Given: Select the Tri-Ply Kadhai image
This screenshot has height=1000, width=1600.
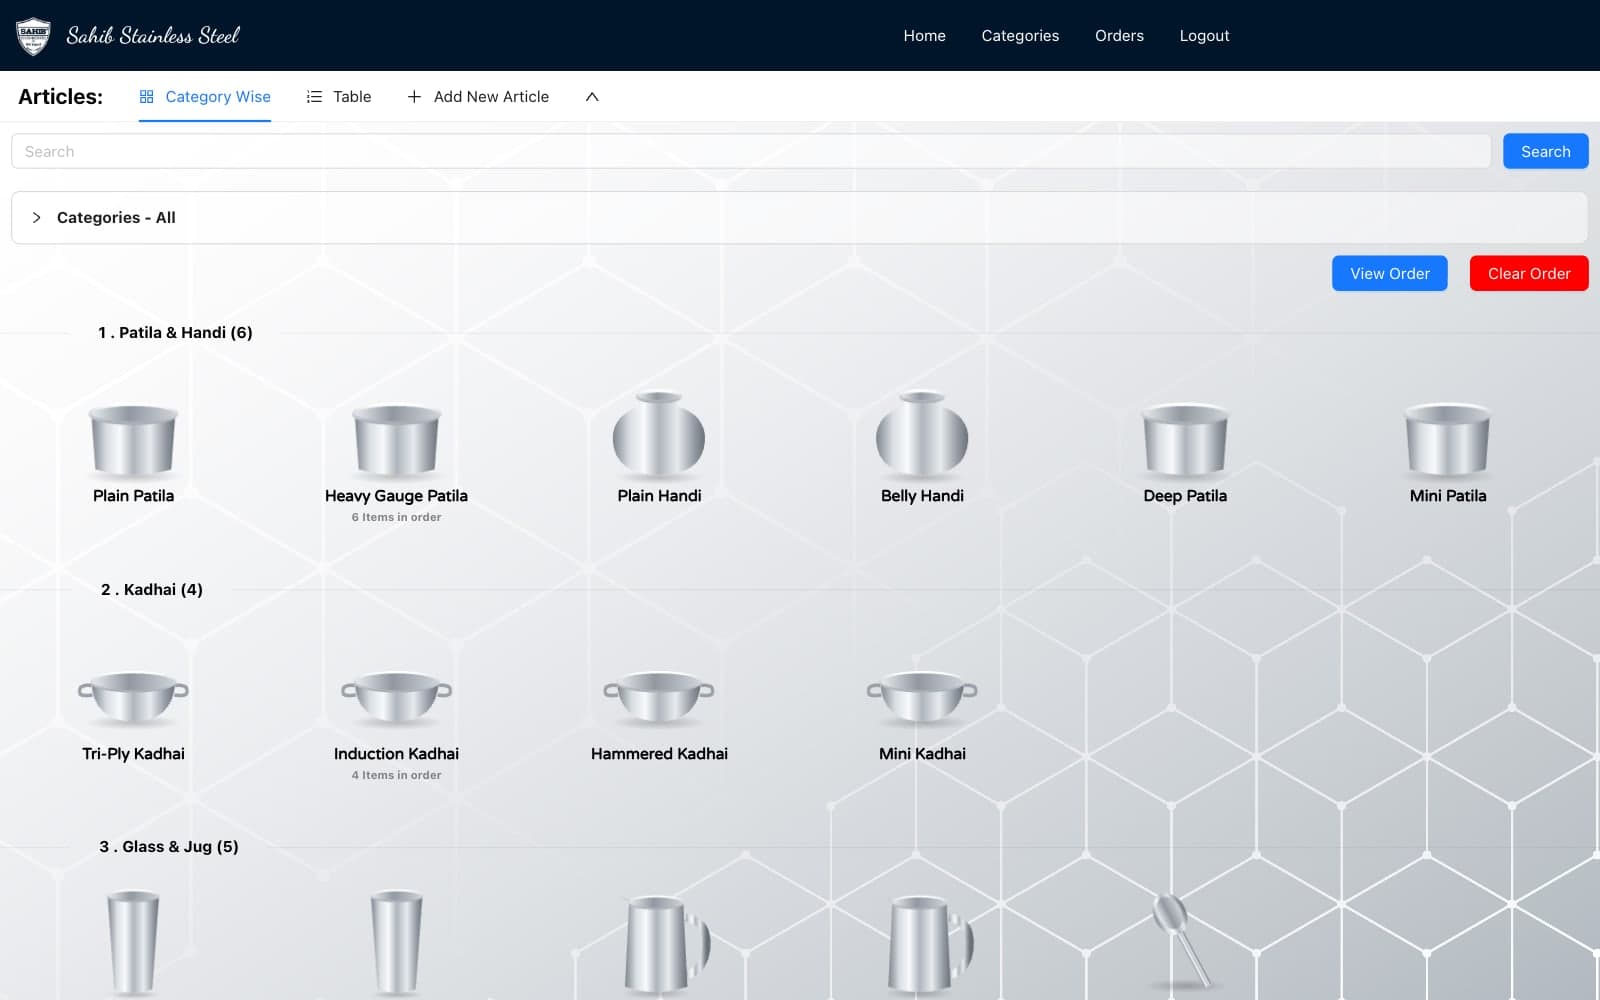Looking at the screenshot, I should coord(133,697).
